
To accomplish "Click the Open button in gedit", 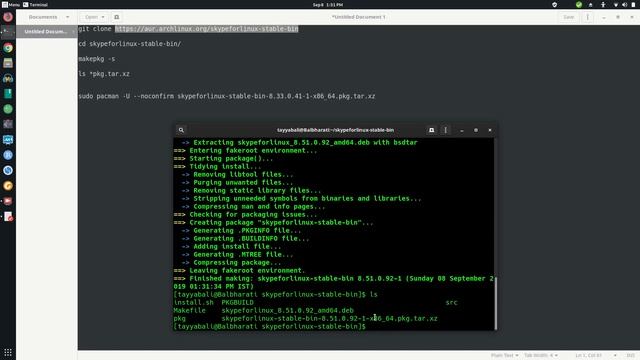I will pyautogui.click(x=94, y=17).
